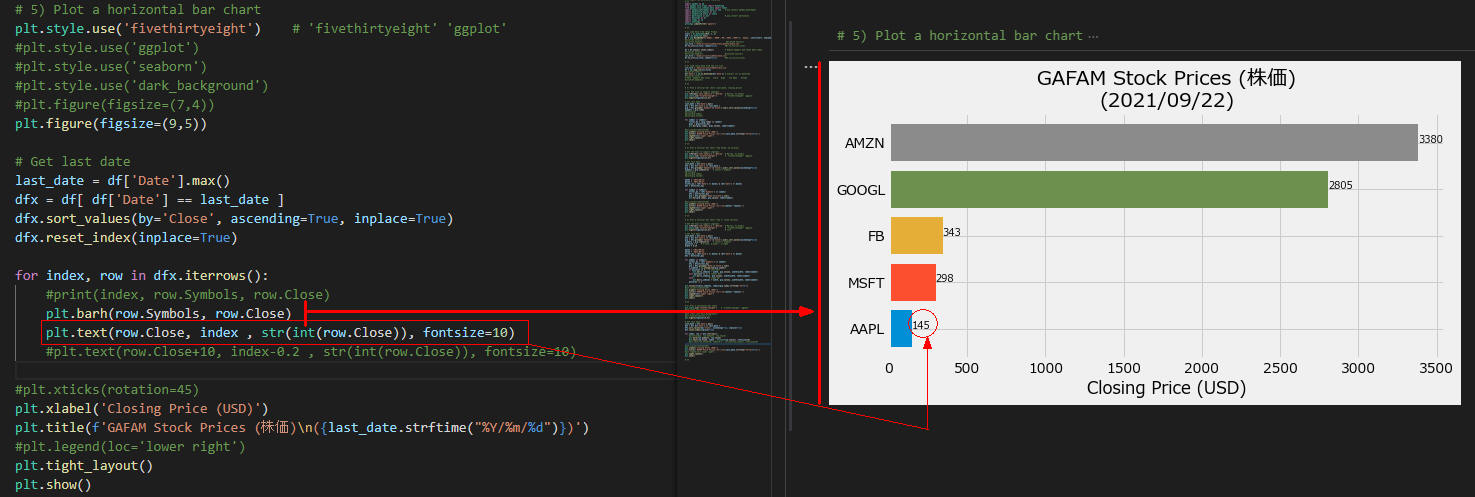Place cursor on dfx.reset_index(inplace=True) line
Image resolution: width=1475 pixels, height=497 pixels.
(127, 237)
